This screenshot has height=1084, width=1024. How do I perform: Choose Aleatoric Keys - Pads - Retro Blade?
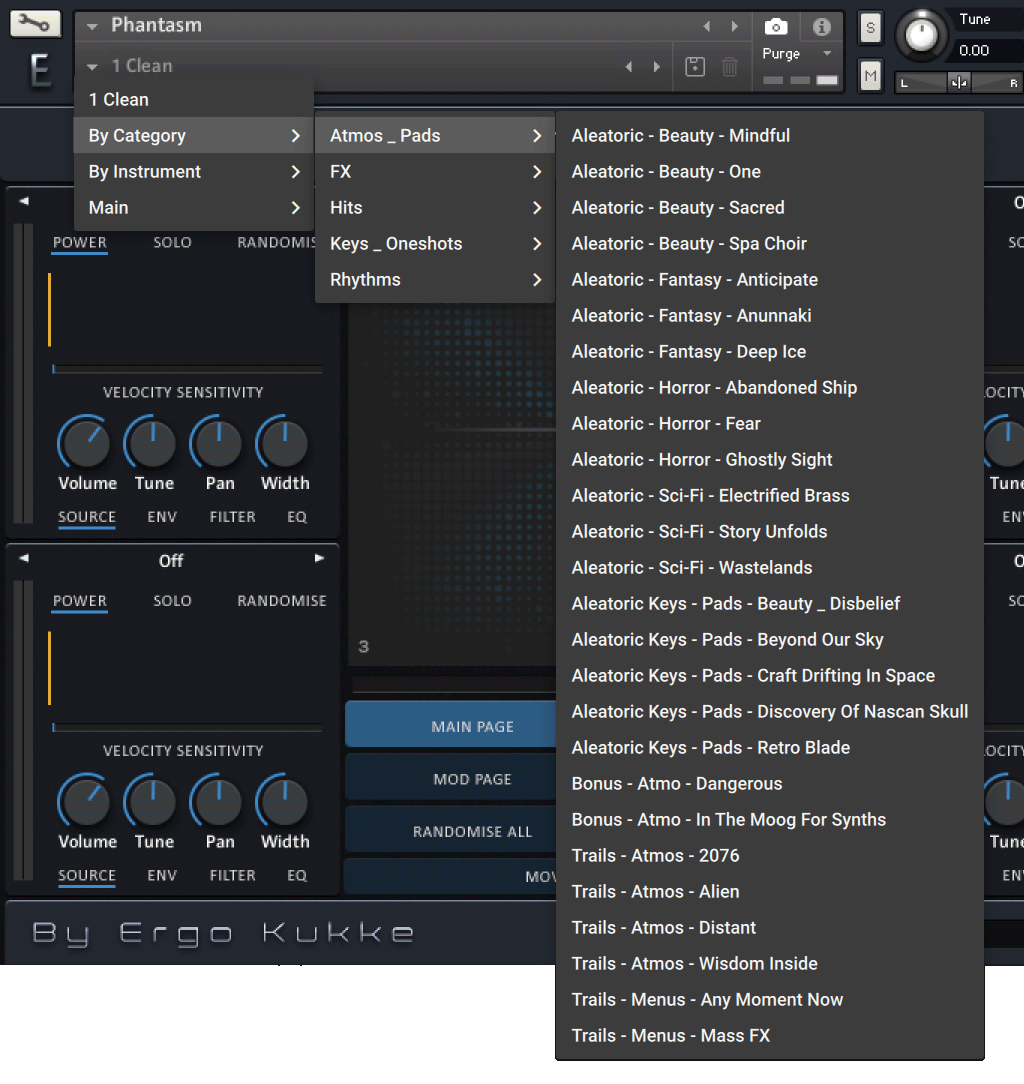point(770,747)
